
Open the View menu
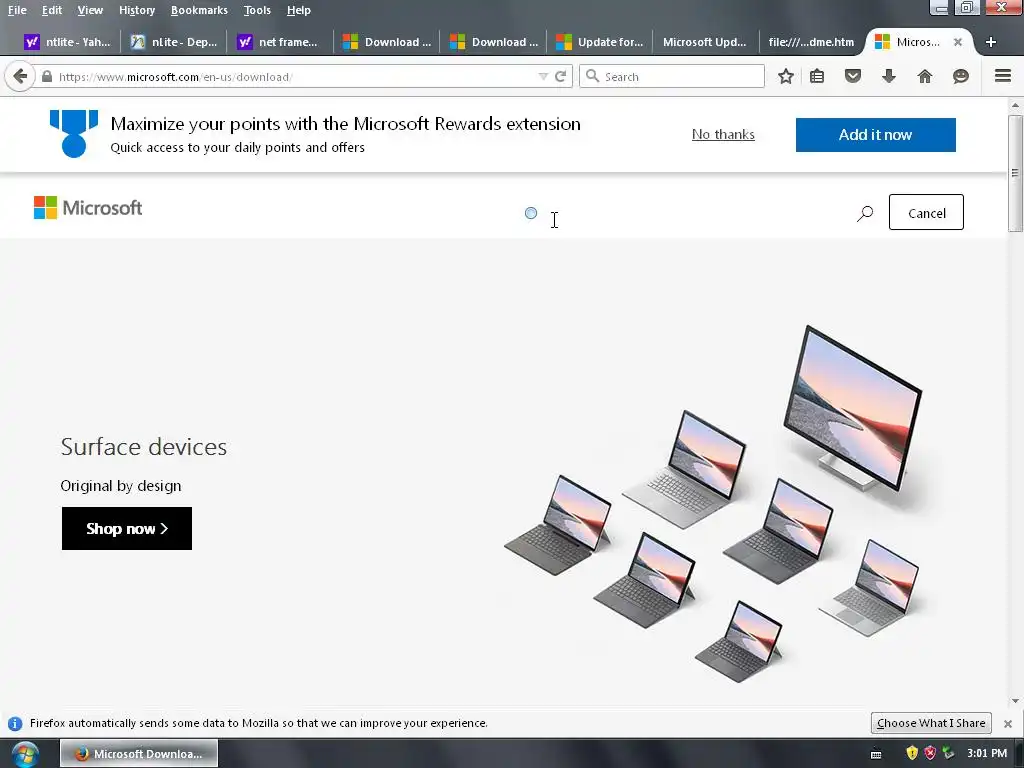coord(90,10)
